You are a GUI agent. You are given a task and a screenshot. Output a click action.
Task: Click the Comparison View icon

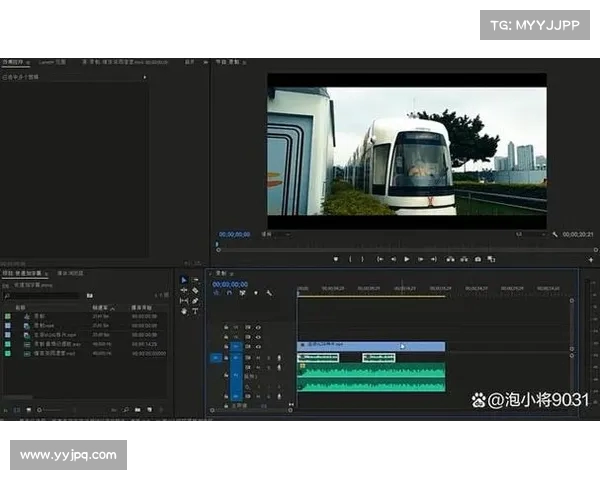pos(491,259)
